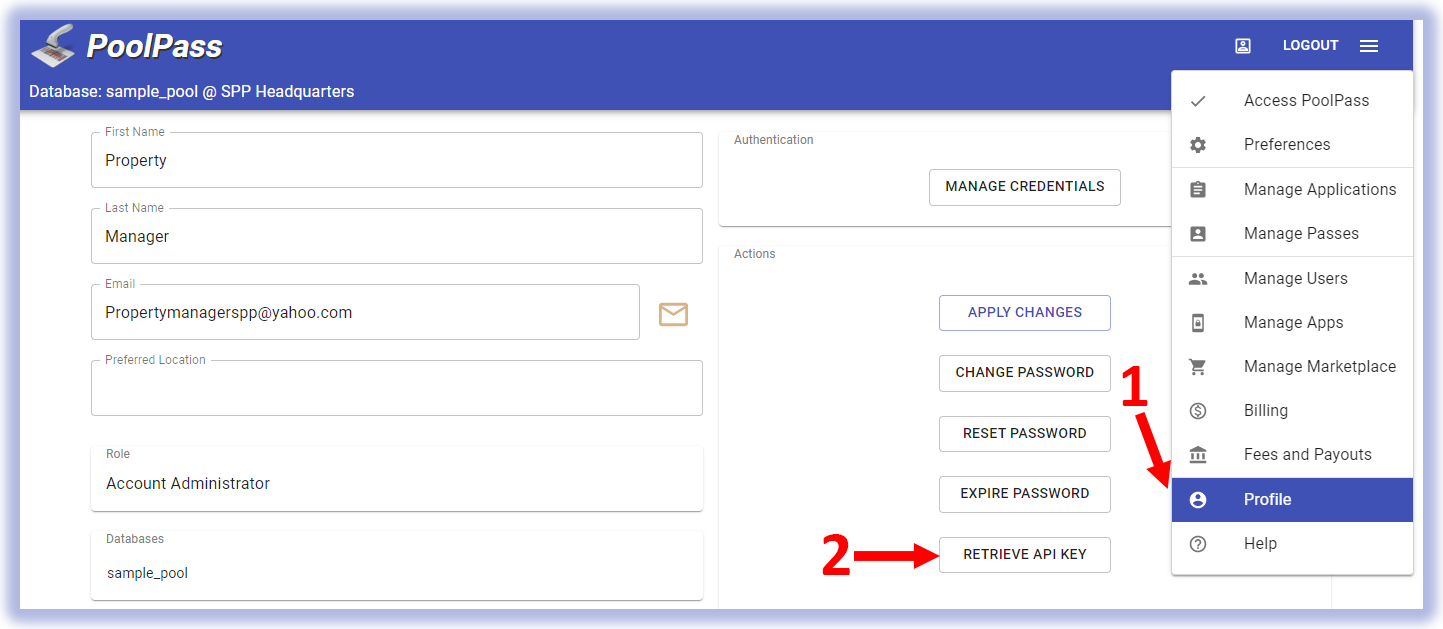Focus the First Name field
The height and width of the screenshot is (629, 1443).
click(x=397, y=160)
